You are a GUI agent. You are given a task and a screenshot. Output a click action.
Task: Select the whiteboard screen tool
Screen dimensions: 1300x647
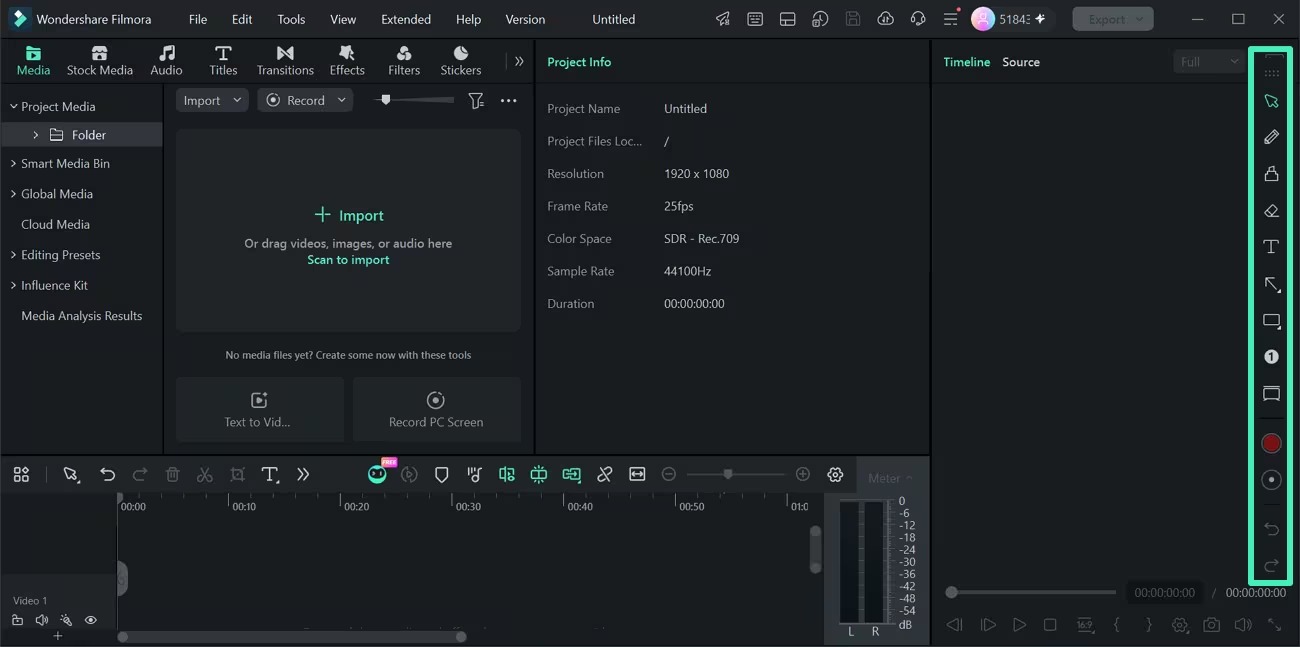1271,394
